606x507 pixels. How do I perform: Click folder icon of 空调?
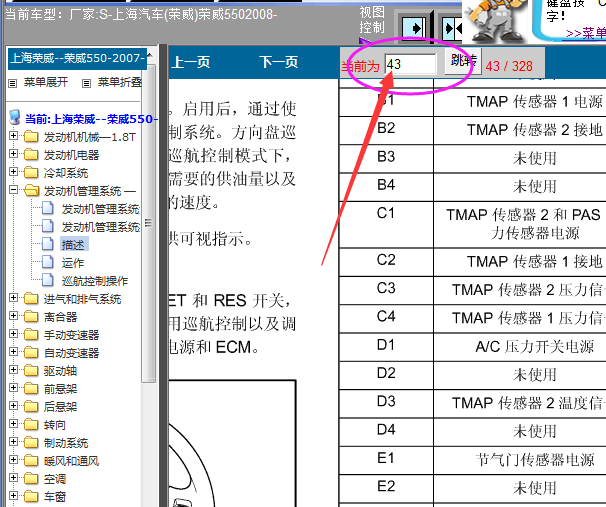31,478
